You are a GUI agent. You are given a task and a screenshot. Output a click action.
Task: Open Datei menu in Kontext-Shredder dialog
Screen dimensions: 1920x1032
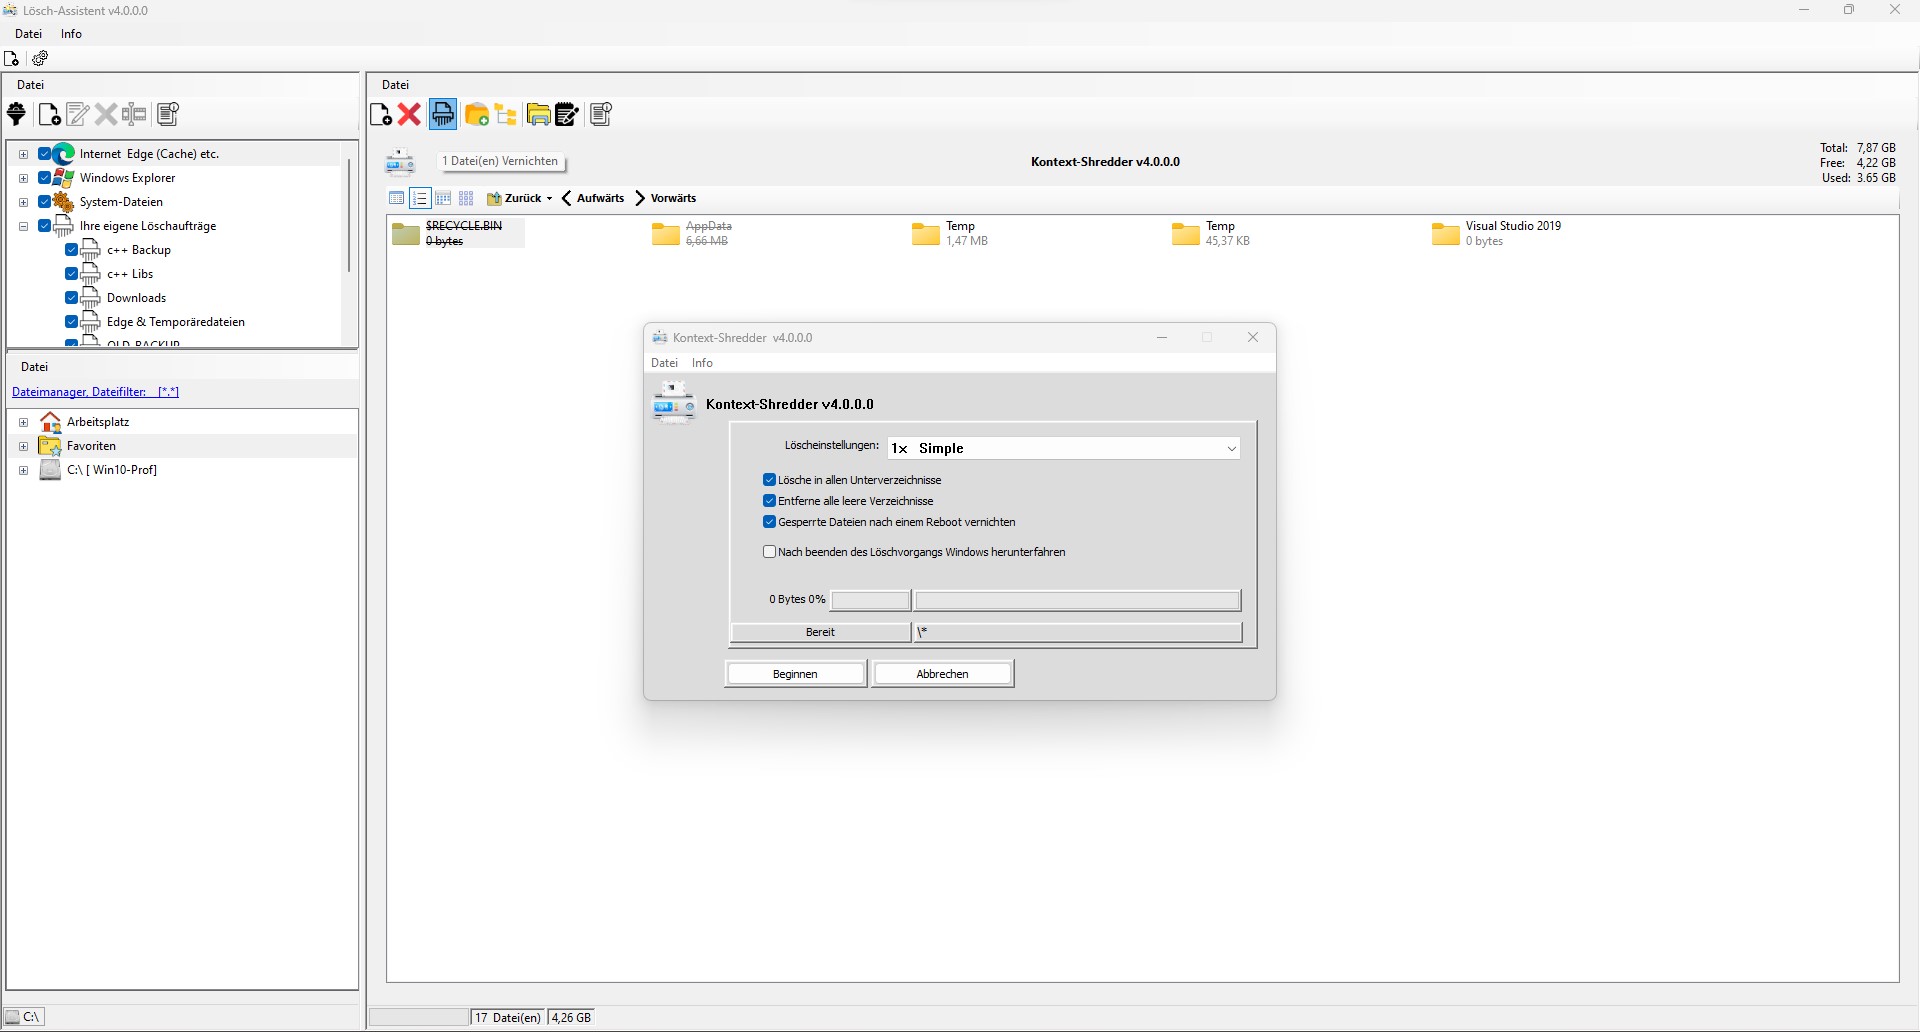pyautogui.click(x=664, y=363)
